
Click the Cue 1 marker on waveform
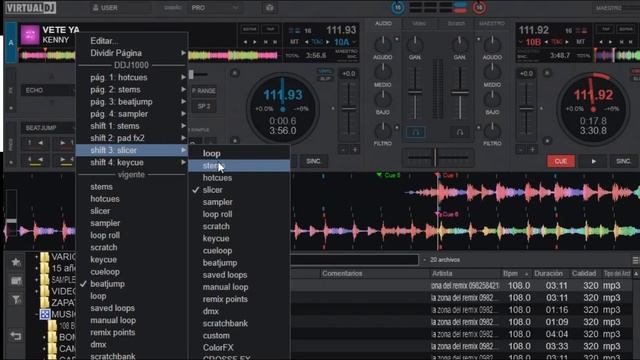click(448, 176)
